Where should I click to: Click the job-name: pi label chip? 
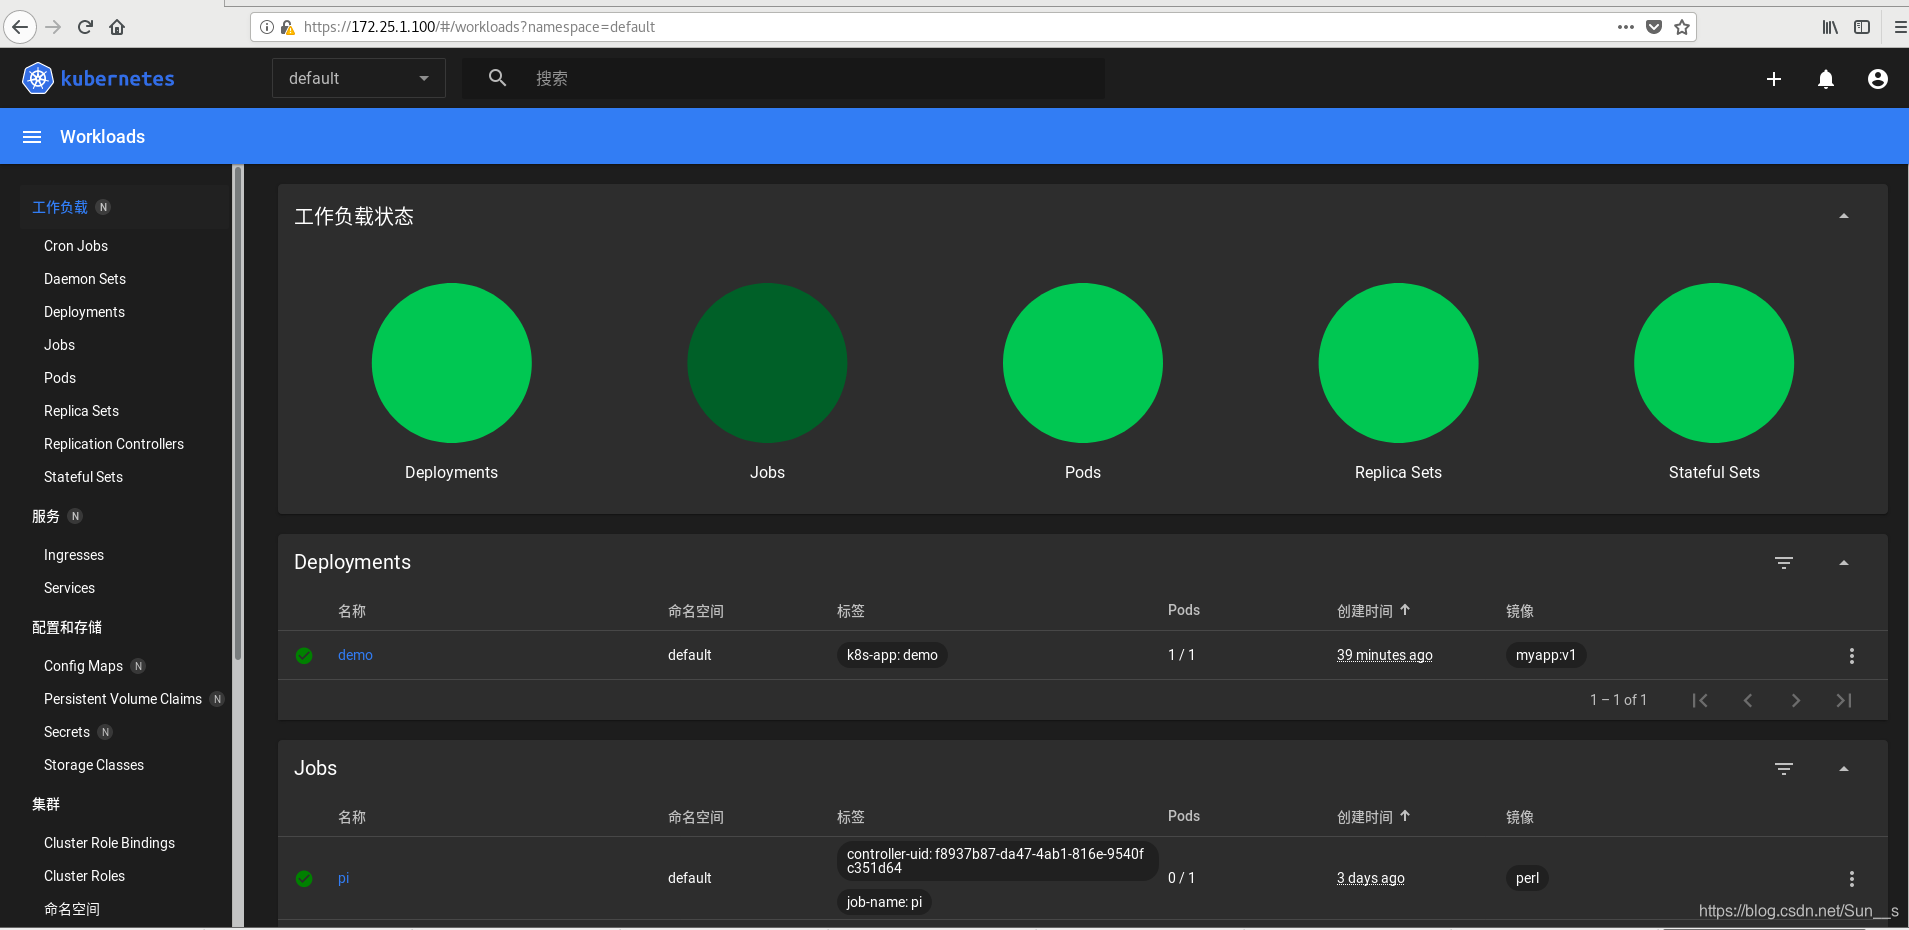(884, 902)
